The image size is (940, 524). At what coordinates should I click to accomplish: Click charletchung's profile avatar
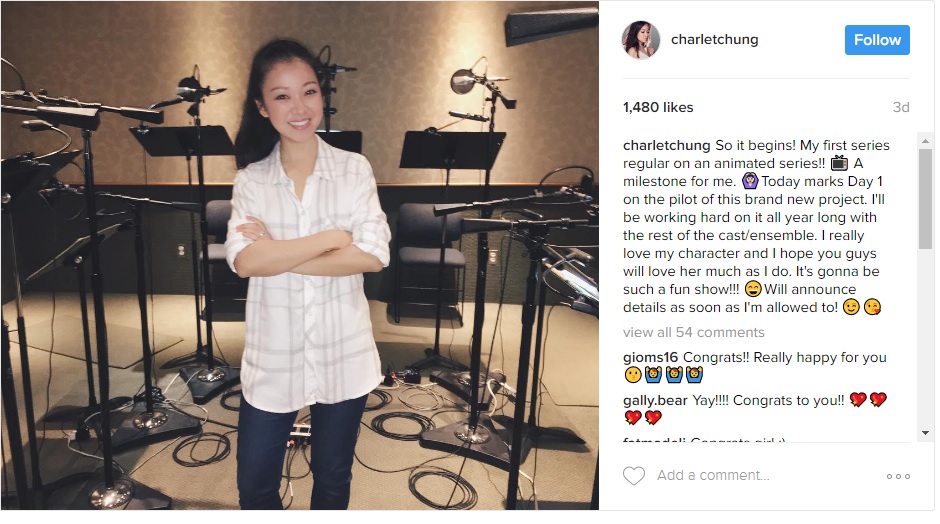(641, 40)
